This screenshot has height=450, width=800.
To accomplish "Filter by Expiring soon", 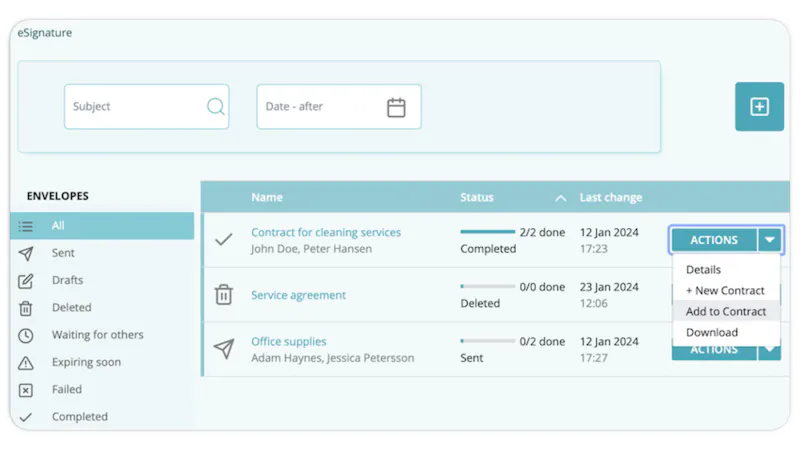I will pos(86,362).
